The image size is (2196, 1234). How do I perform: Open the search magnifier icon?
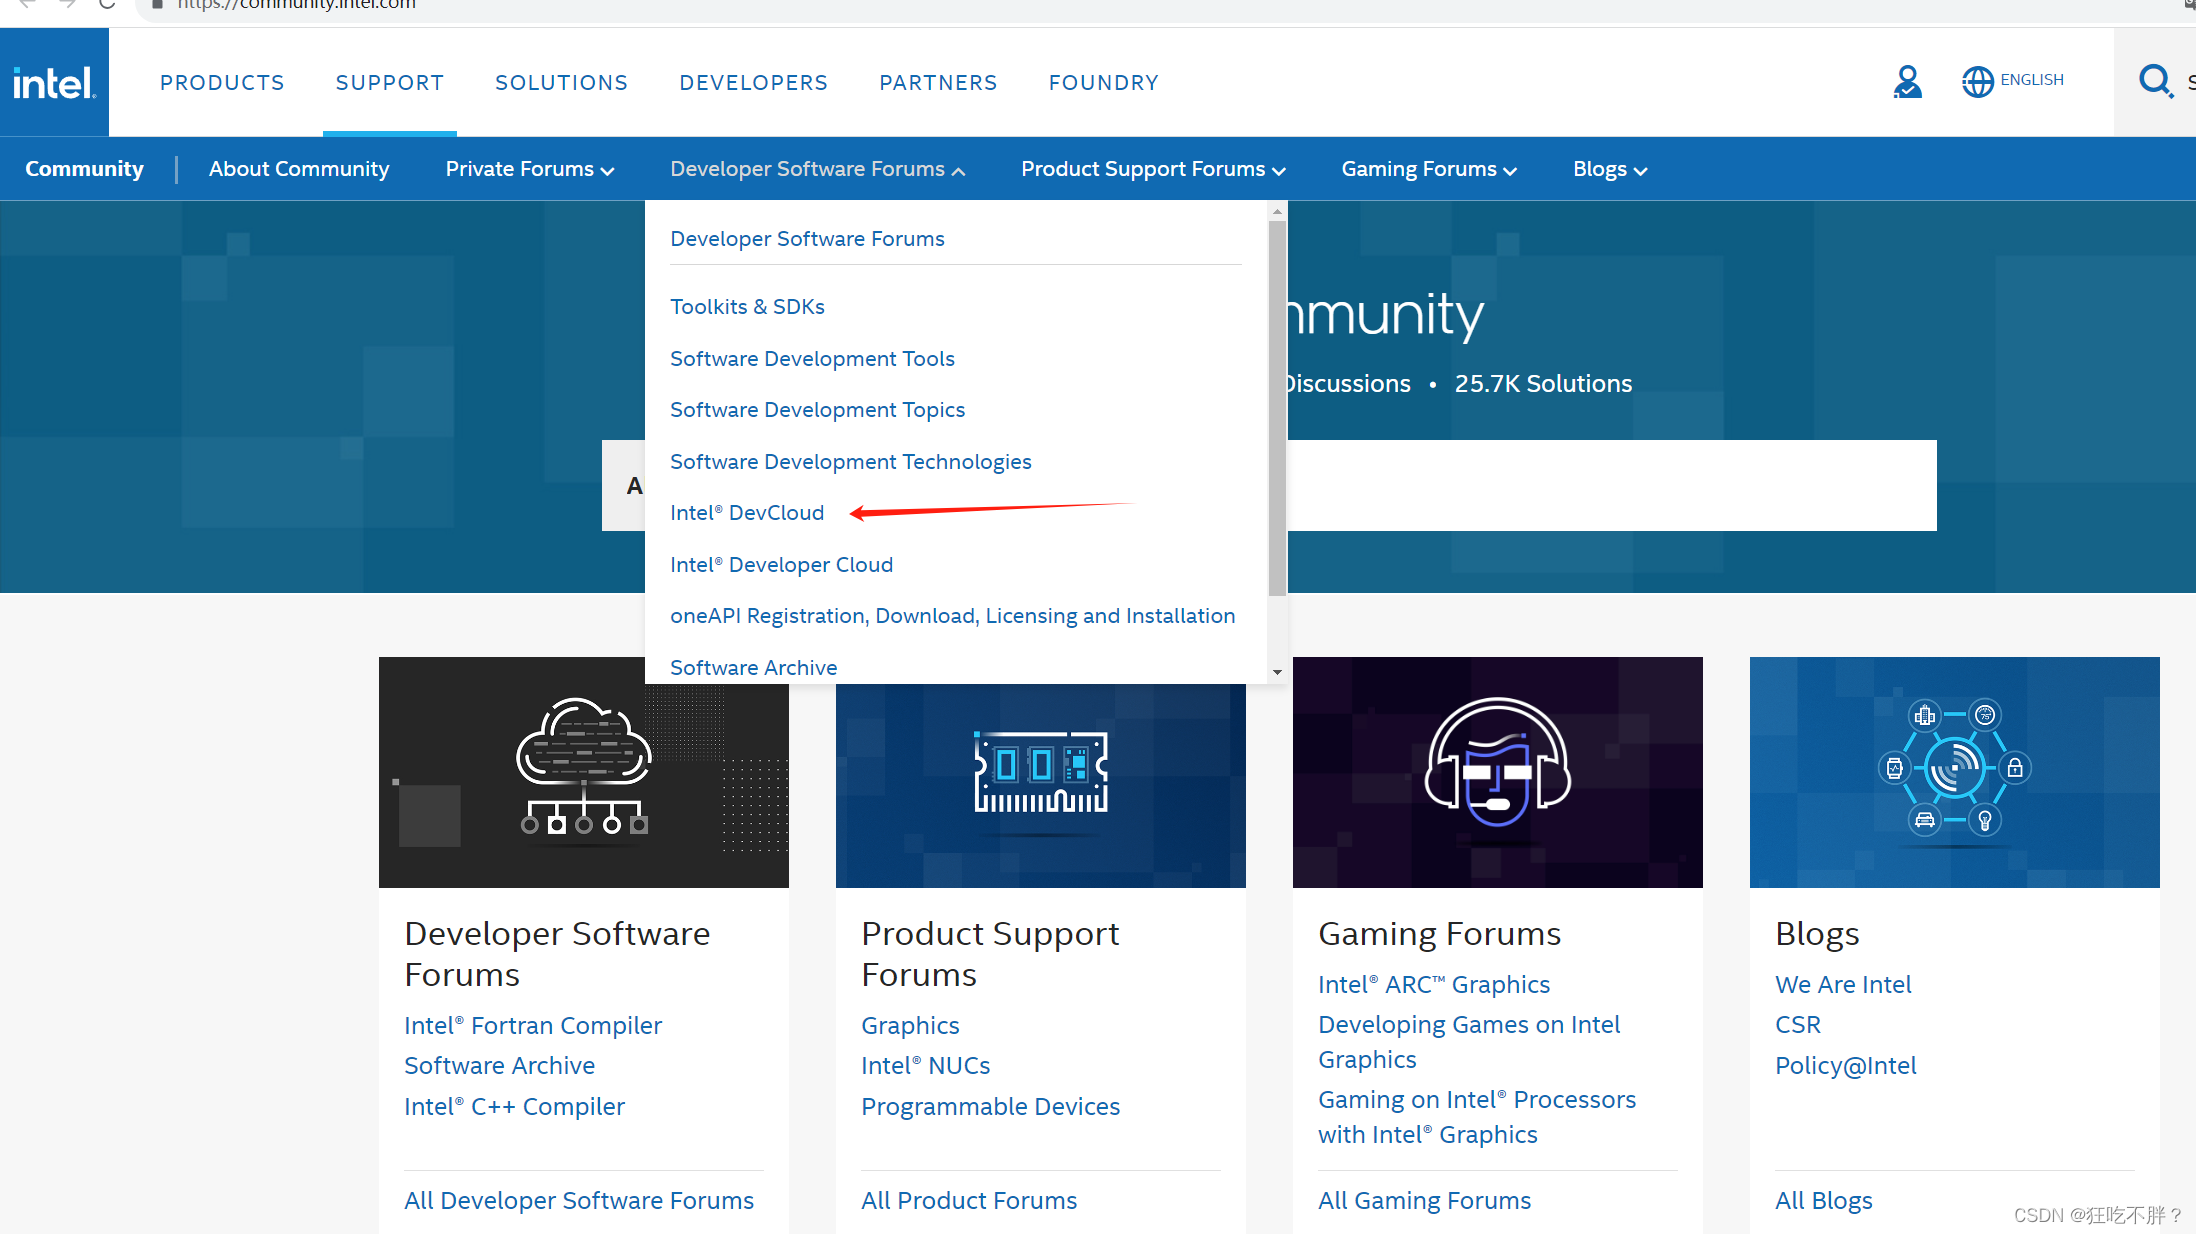(x=2155, y=81)
